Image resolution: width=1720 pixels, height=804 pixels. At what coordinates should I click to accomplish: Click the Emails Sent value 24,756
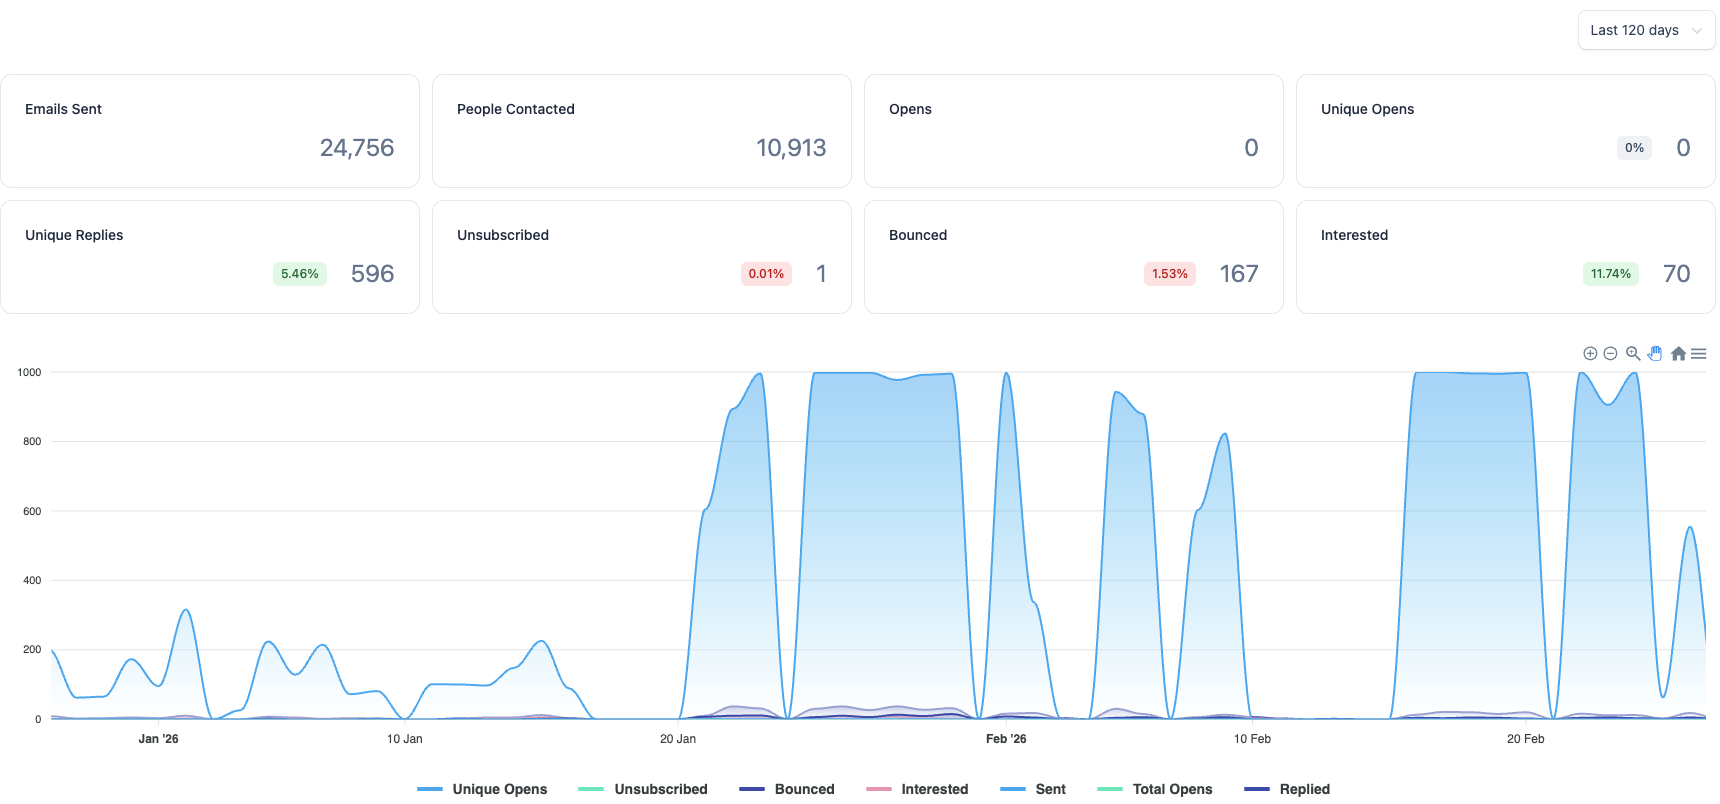click(x=357, y=148)
